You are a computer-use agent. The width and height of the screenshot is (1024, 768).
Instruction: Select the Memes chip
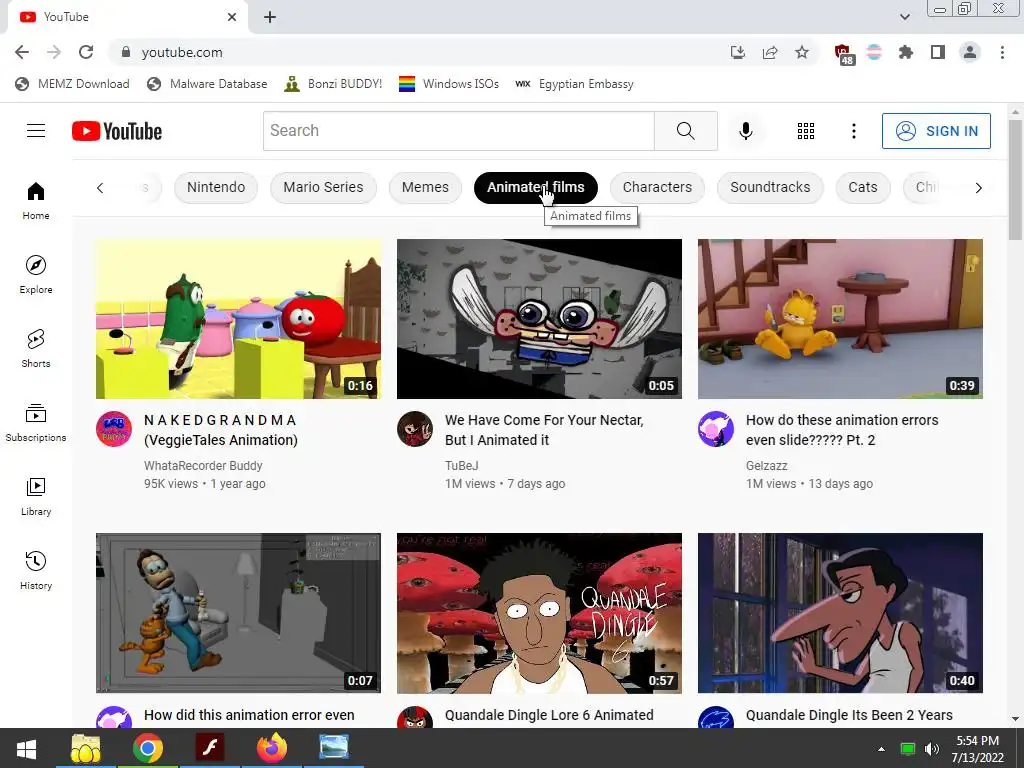point(425,187)
